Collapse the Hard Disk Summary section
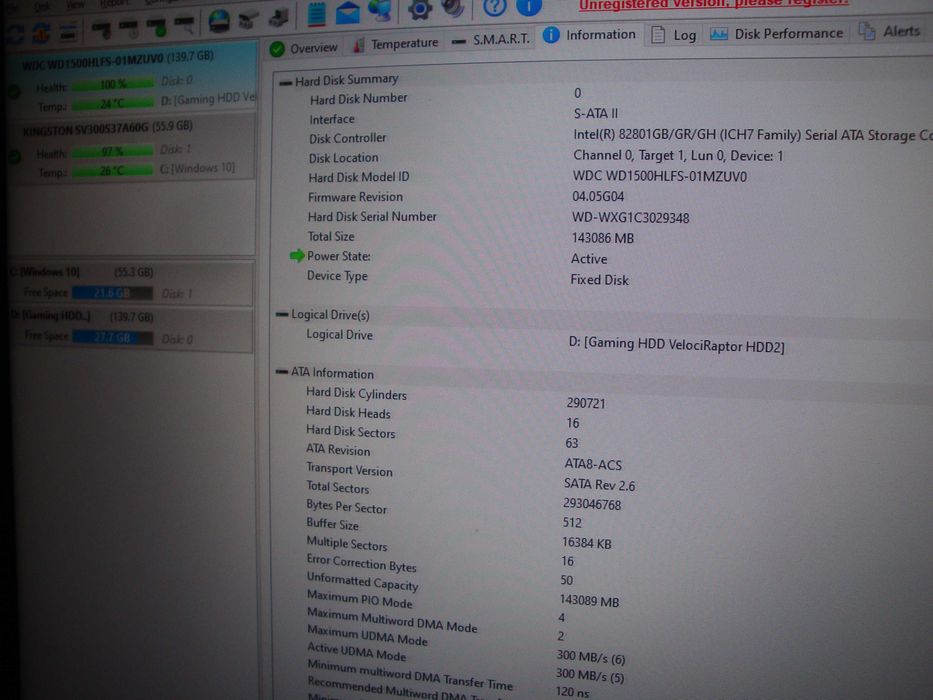The width and height of the screenshot is (933, 700). [285, 83]
